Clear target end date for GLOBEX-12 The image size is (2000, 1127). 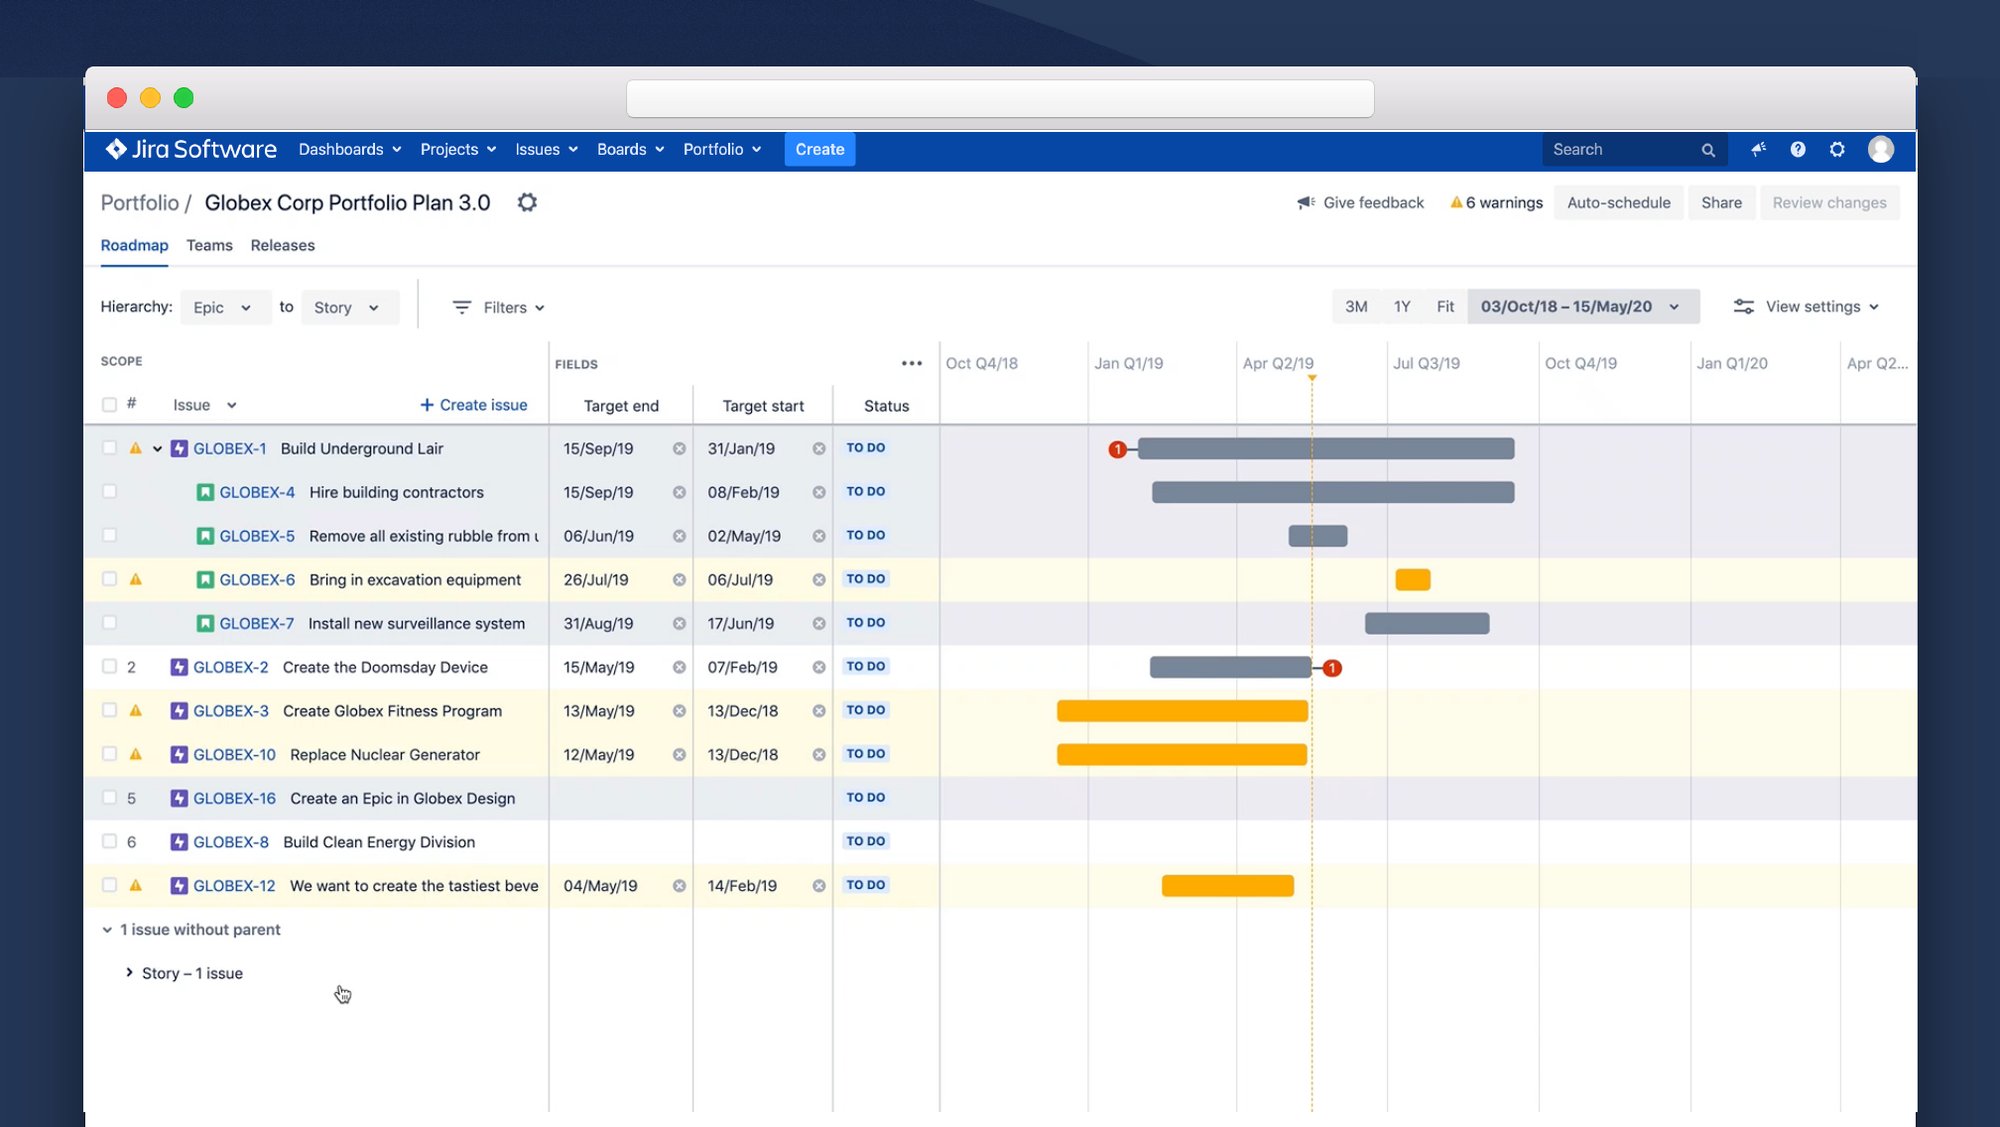pyautogui.click(x=679, y=886)
